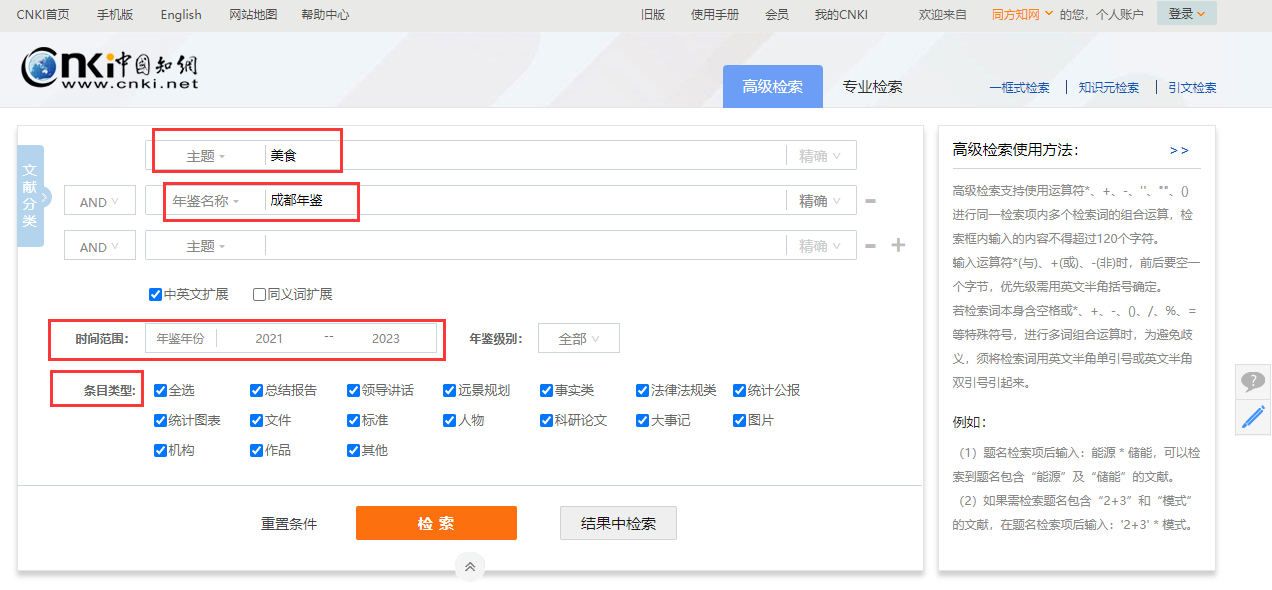Remove the third search row with minus icon
The height and width of the screenshot is (590, 1272).
870,246
